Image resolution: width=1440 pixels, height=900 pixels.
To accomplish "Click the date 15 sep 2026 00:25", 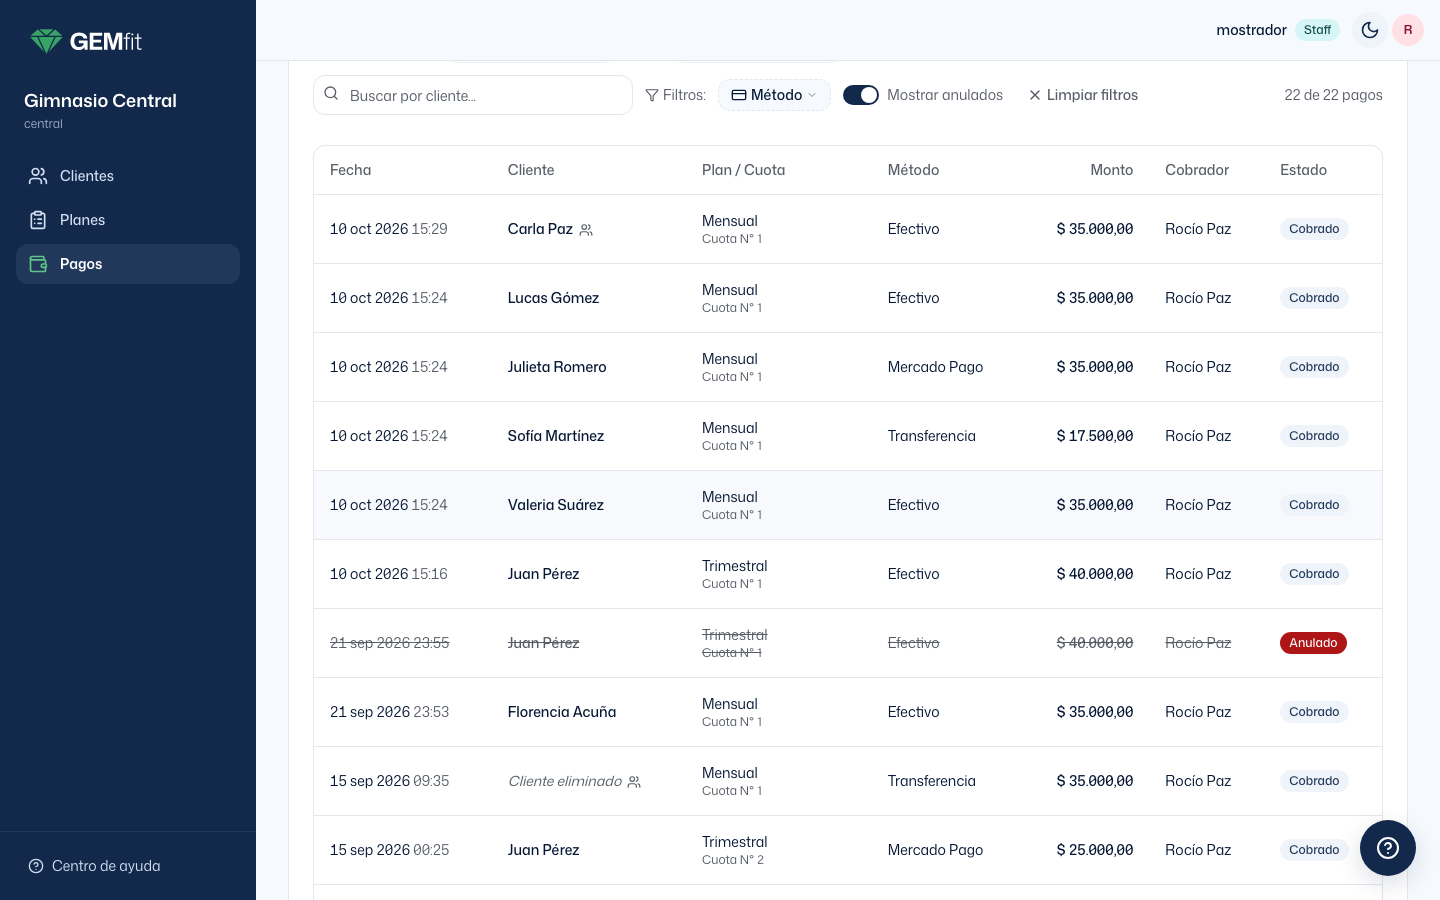I will (x=390, y=850).
